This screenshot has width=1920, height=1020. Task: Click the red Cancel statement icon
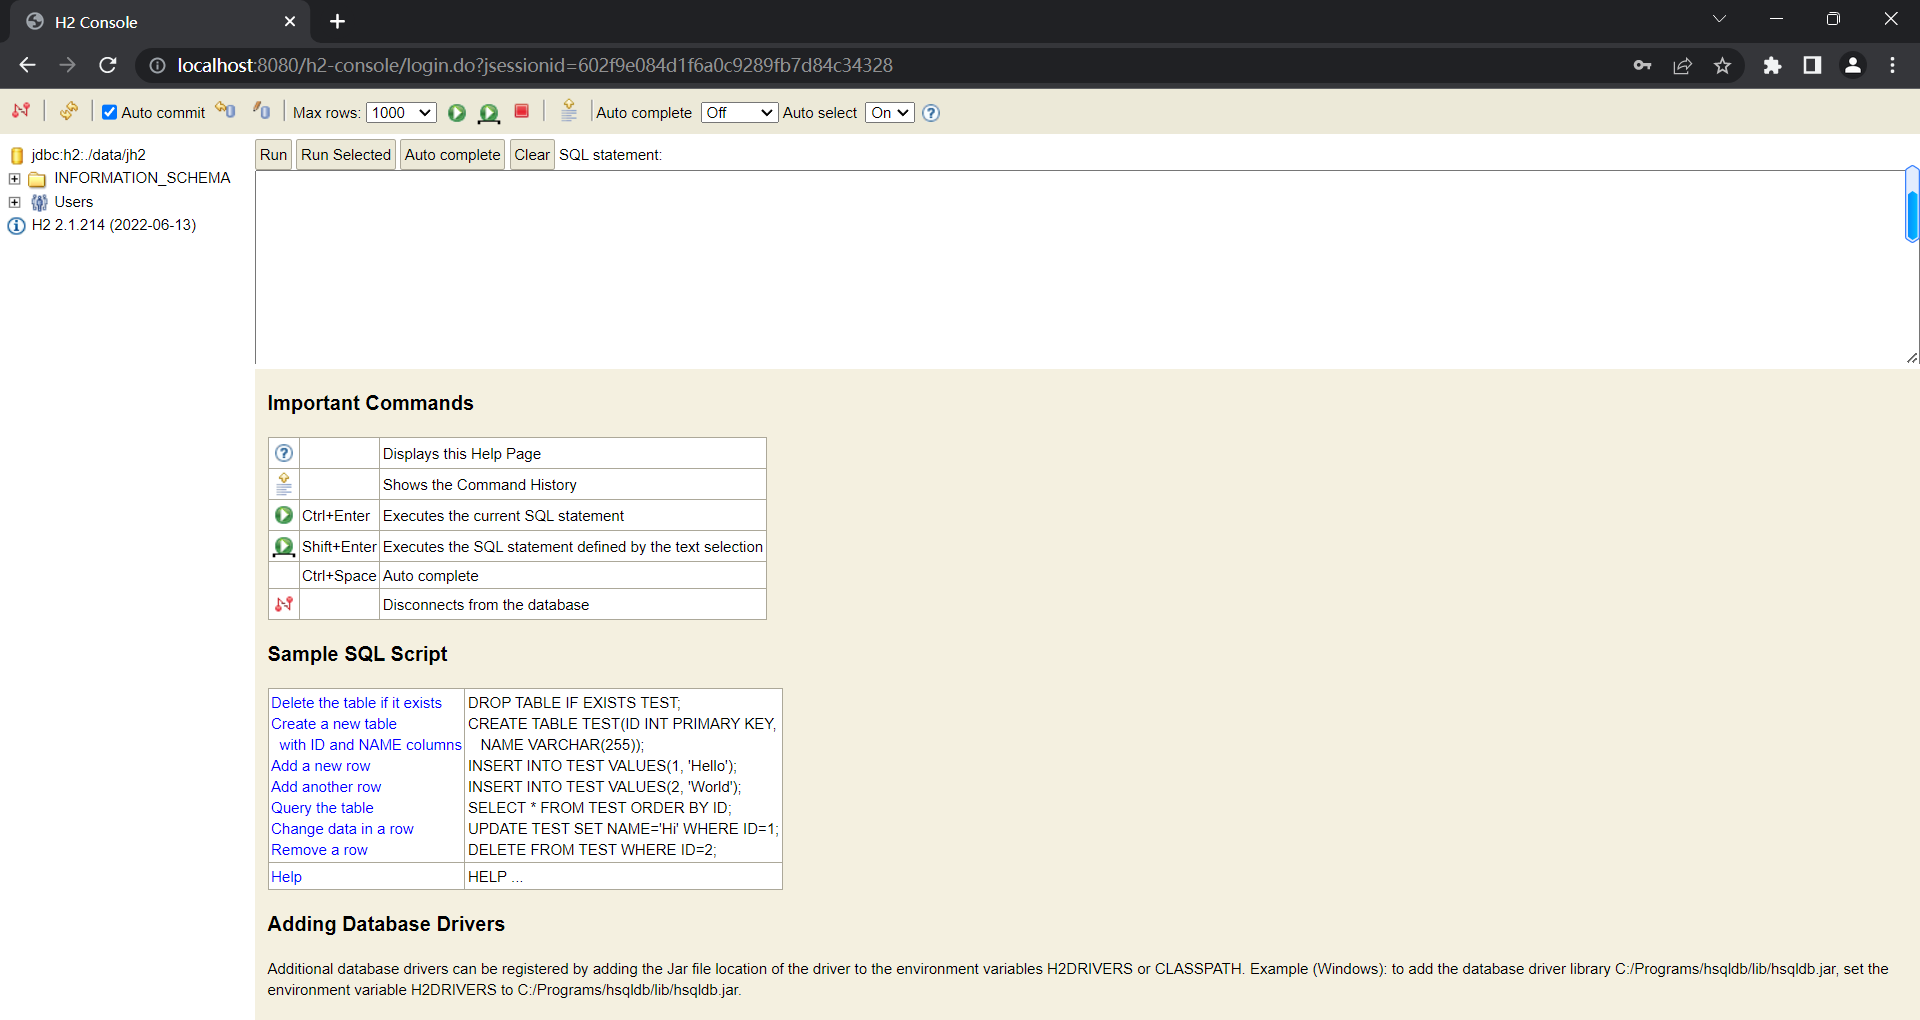coord(522,111)
